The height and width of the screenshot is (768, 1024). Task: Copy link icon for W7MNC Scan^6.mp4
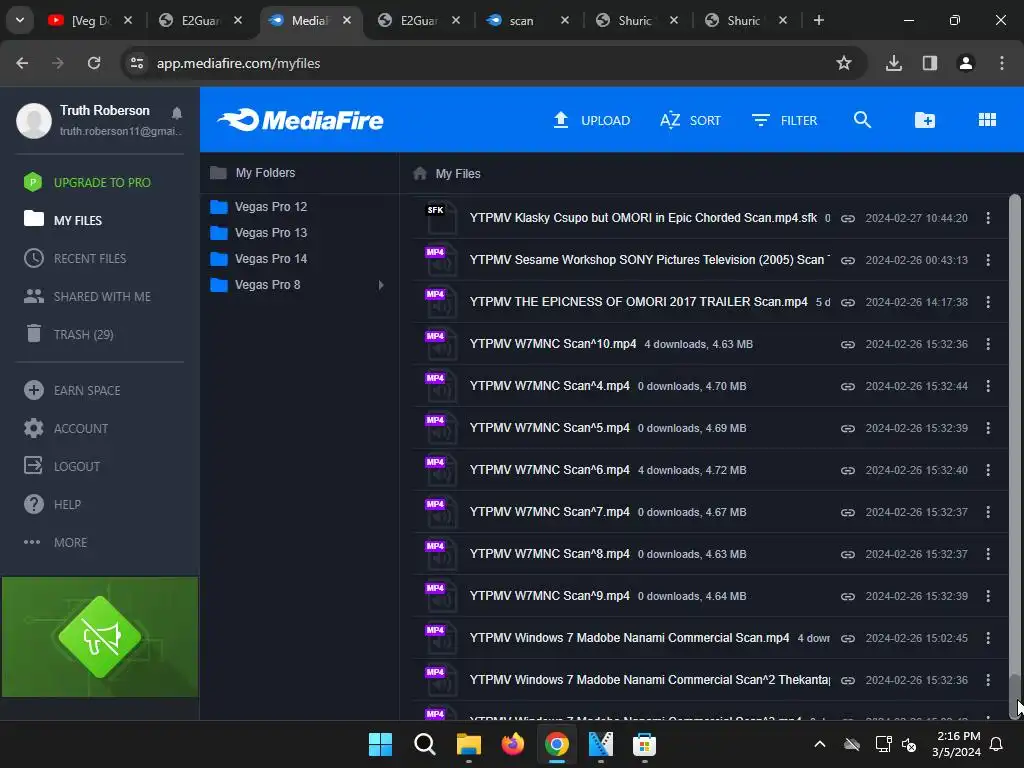click(848, 470)
